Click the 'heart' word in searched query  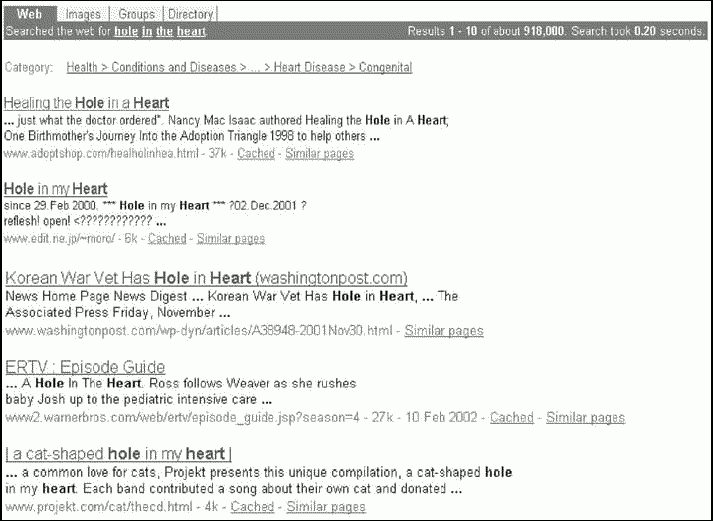[x=192, y=32]
